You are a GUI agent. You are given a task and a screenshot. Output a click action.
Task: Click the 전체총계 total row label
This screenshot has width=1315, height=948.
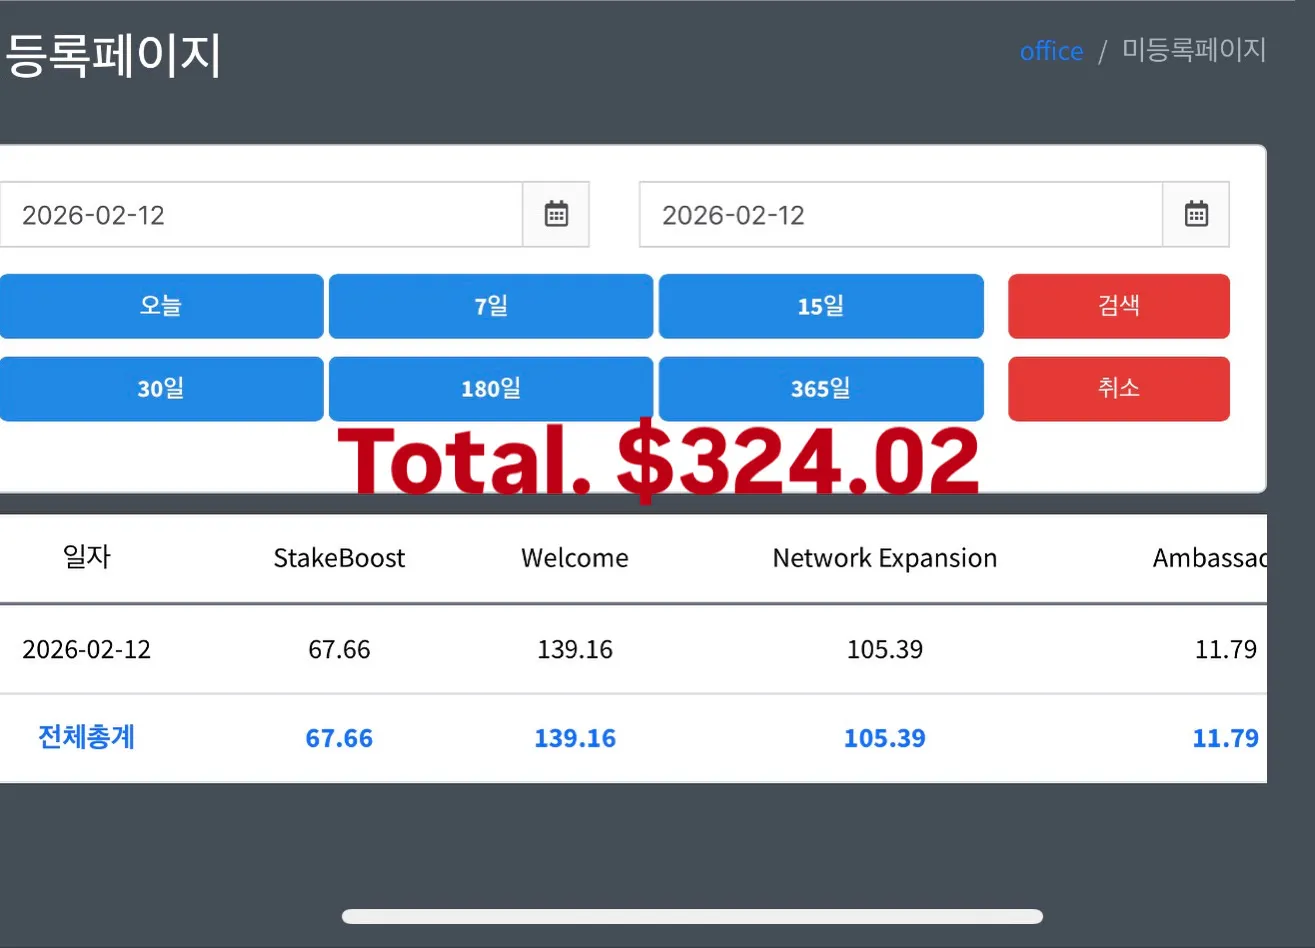pyautogui.click(x=87, y=738)
